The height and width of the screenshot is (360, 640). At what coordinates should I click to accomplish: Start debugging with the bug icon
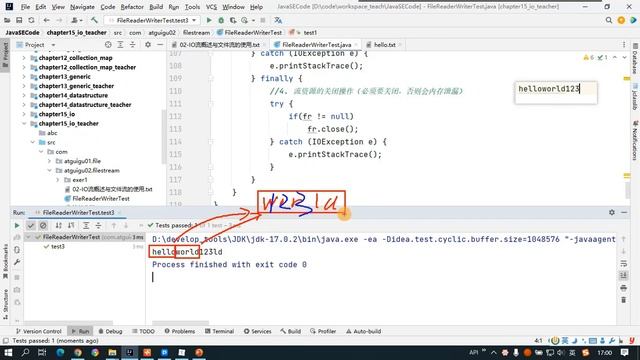tap(221, 20)
